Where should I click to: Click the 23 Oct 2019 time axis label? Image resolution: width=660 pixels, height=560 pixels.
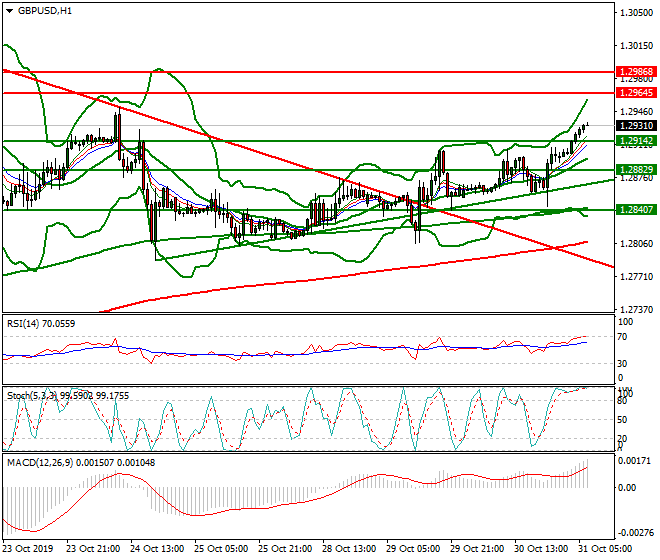pos(28,549)
